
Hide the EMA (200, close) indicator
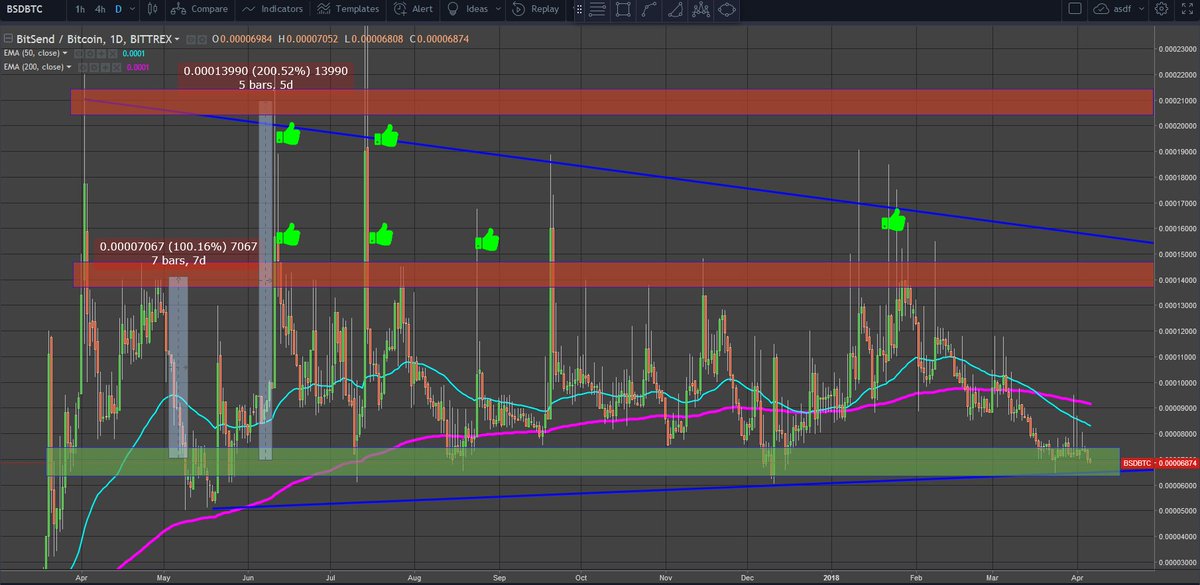click(84, 66)
